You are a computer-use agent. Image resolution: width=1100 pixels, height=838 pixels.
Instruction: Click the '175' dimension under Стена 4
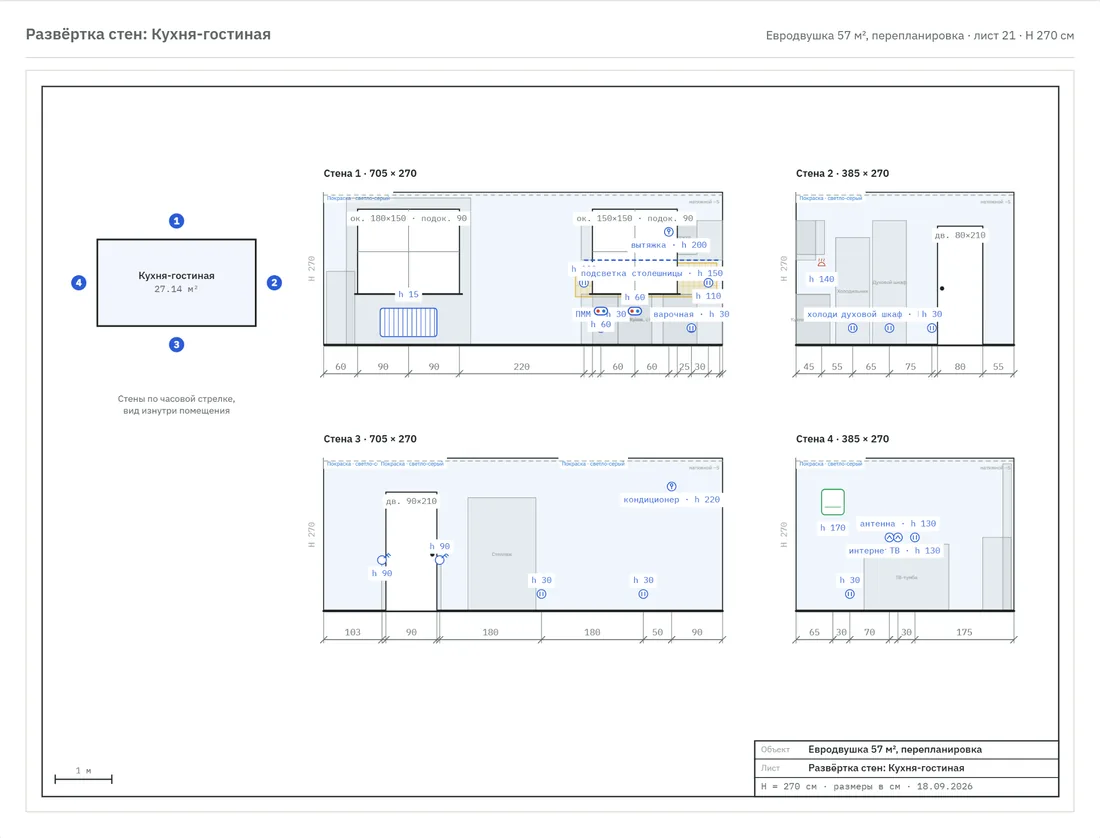pos(964,633)
